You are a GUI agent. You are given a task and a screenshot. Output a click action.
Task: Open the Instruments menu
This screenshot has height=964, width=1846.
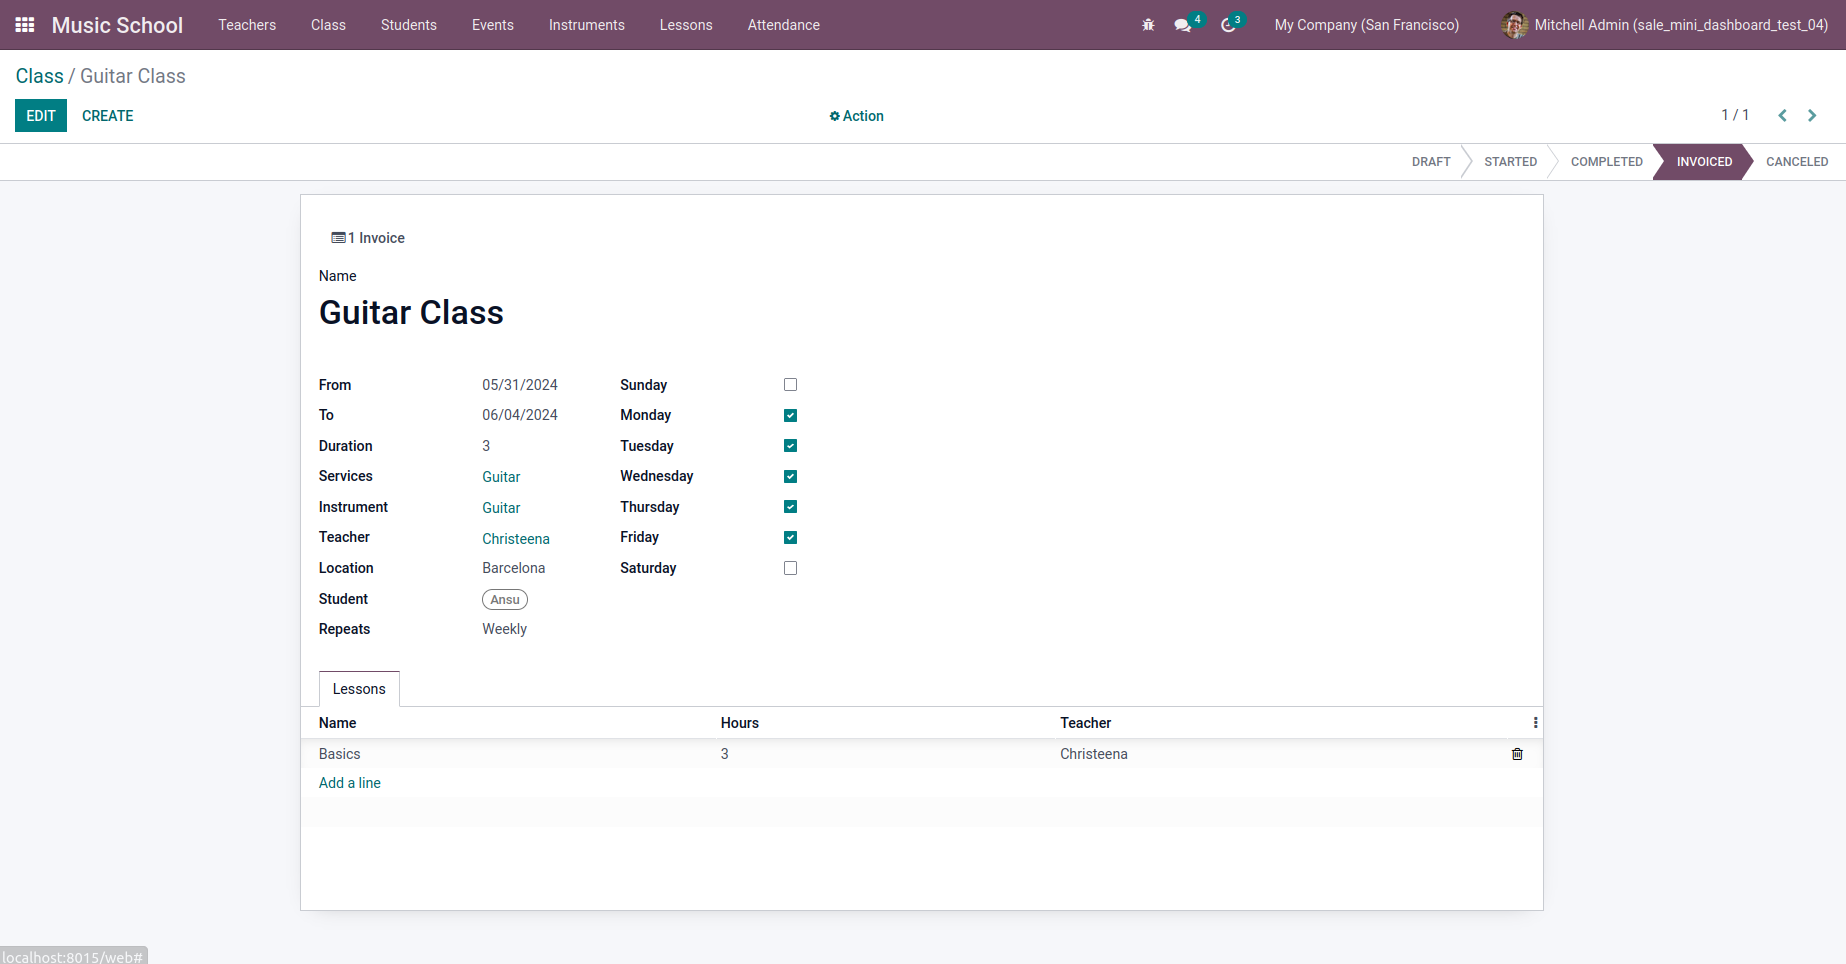click(587, 25)
